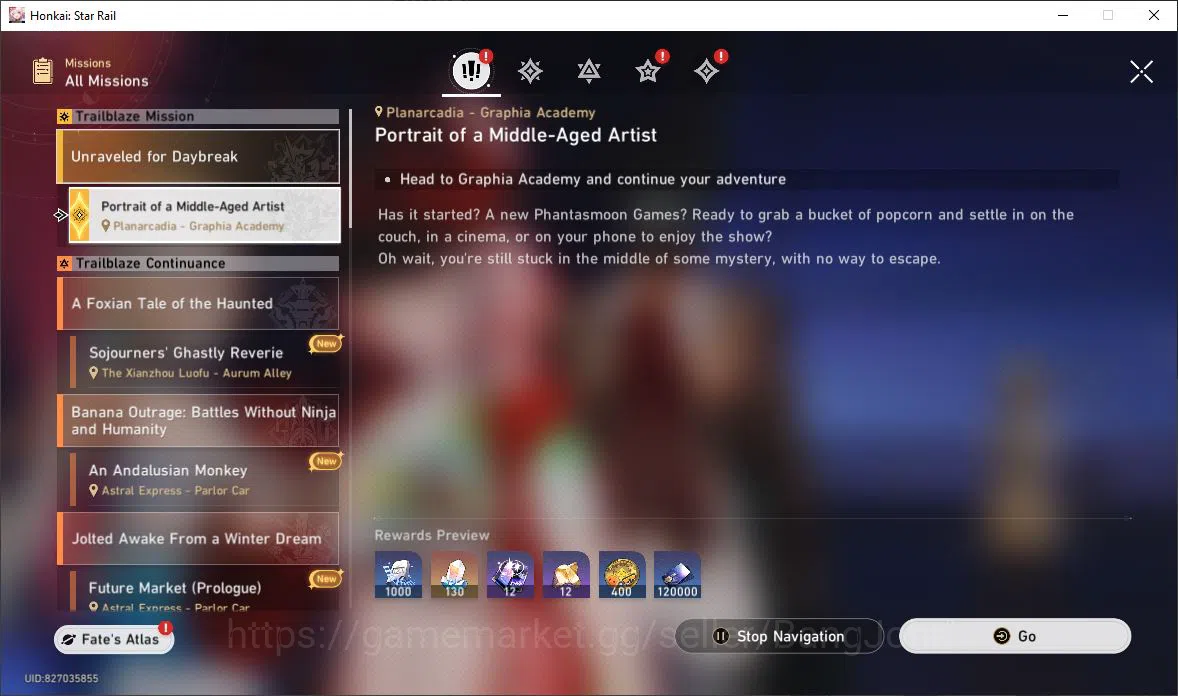Open the four-point diamond mission tab
The width and height of the screenshot is (1178, 696).
point(706,71)
